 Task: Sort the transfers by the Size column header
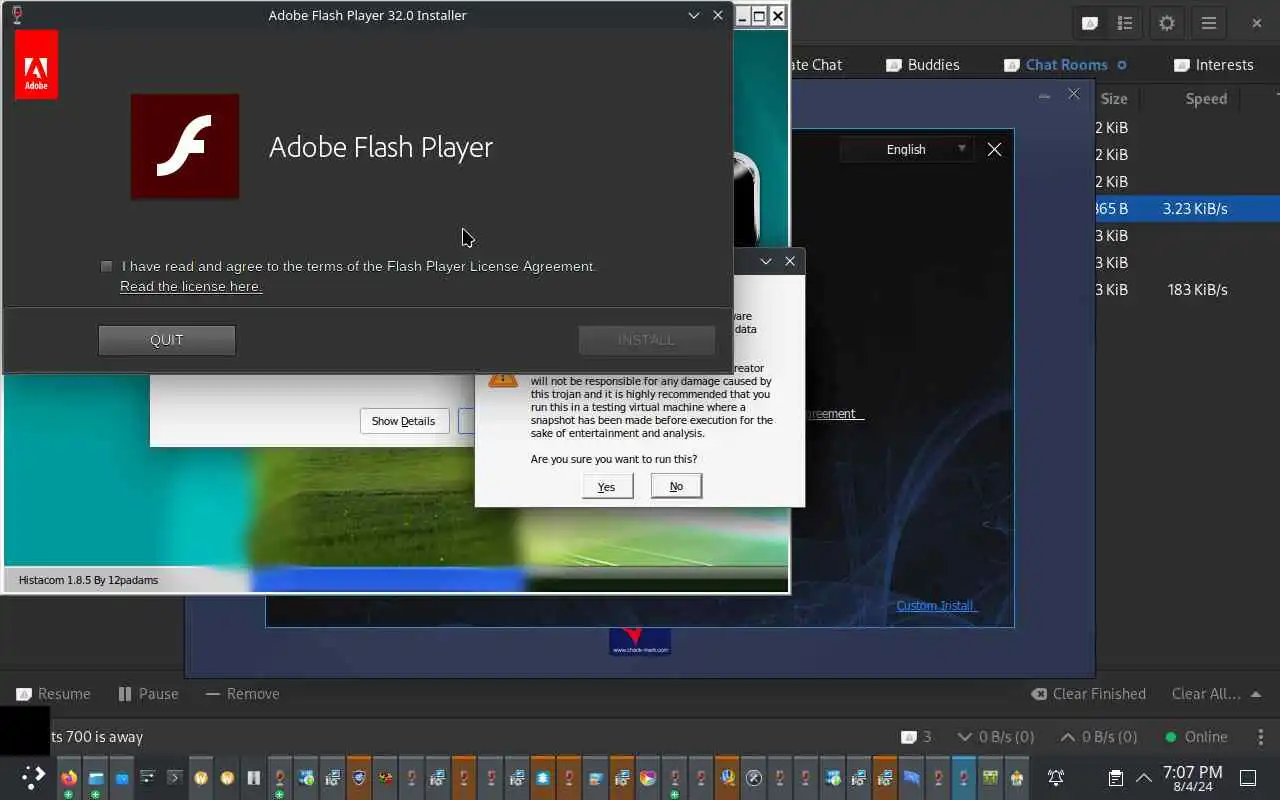1114,98
